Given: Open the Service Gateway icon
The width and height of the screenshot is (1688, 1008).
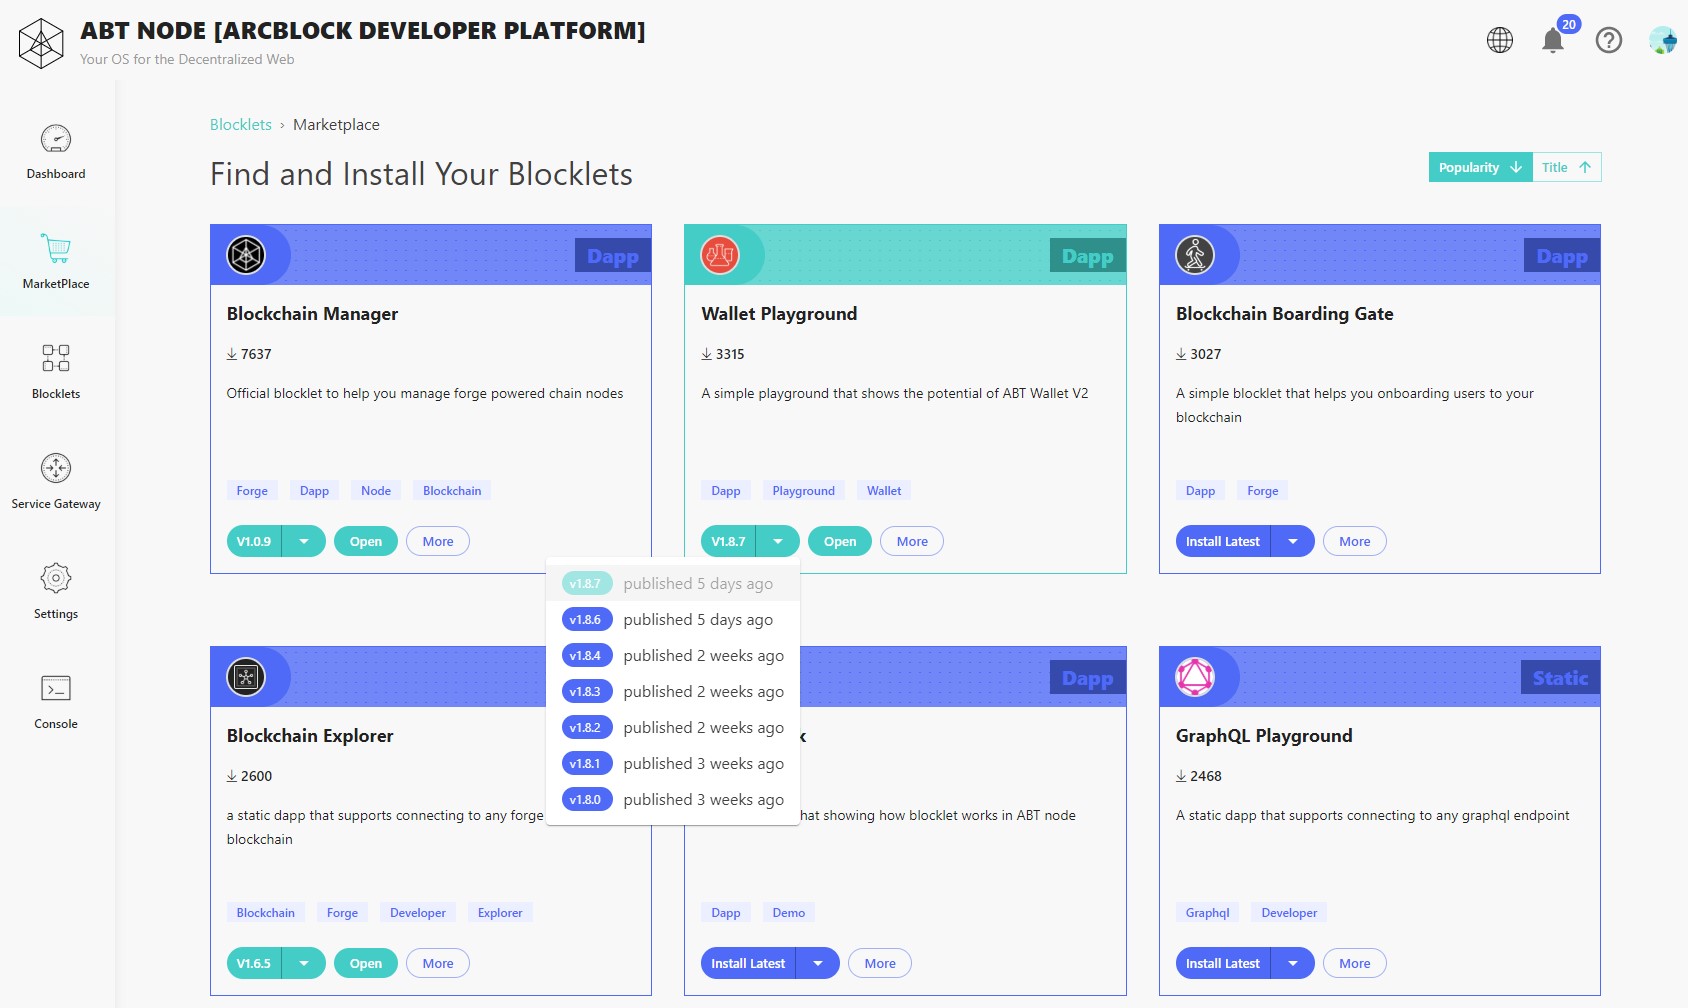Looking at the screenshot, I should tap(56, 469).
